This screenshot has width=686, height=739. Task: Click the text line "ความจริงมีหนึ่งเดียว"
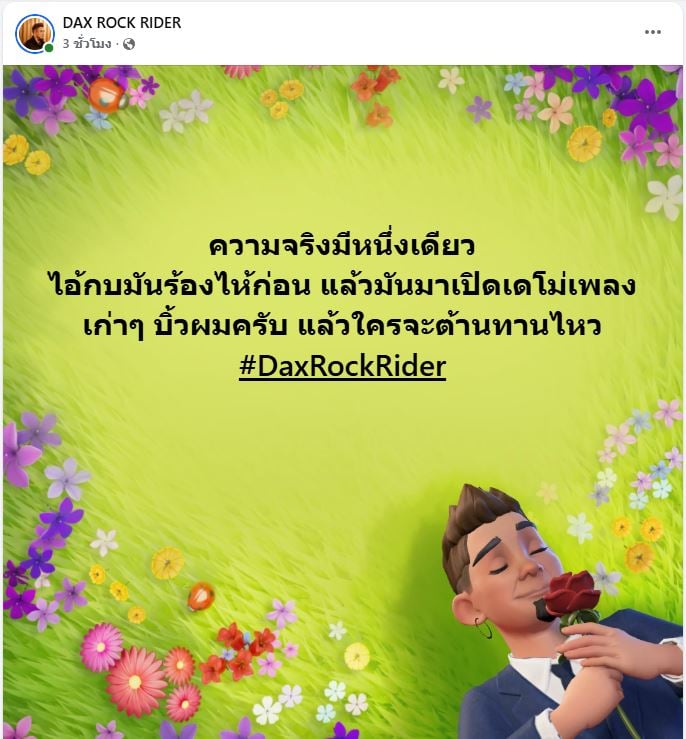pos(342,246)
